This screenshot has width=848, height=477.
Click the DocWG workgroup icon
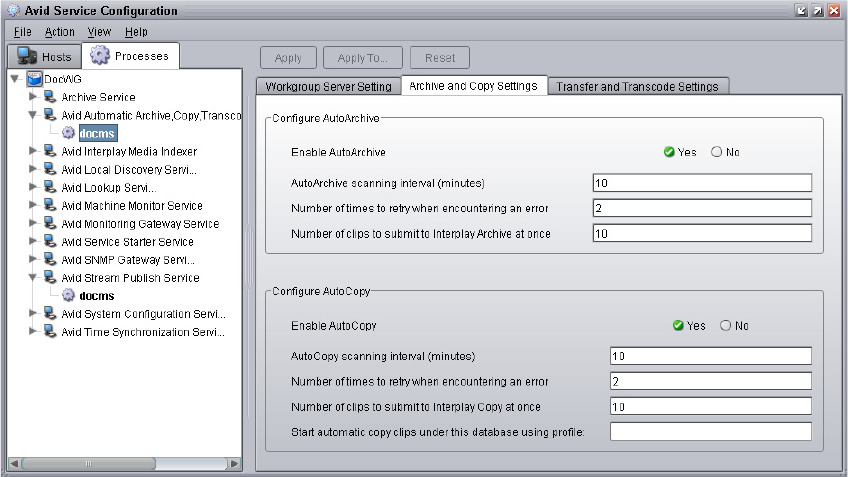(x=35, y=79)
